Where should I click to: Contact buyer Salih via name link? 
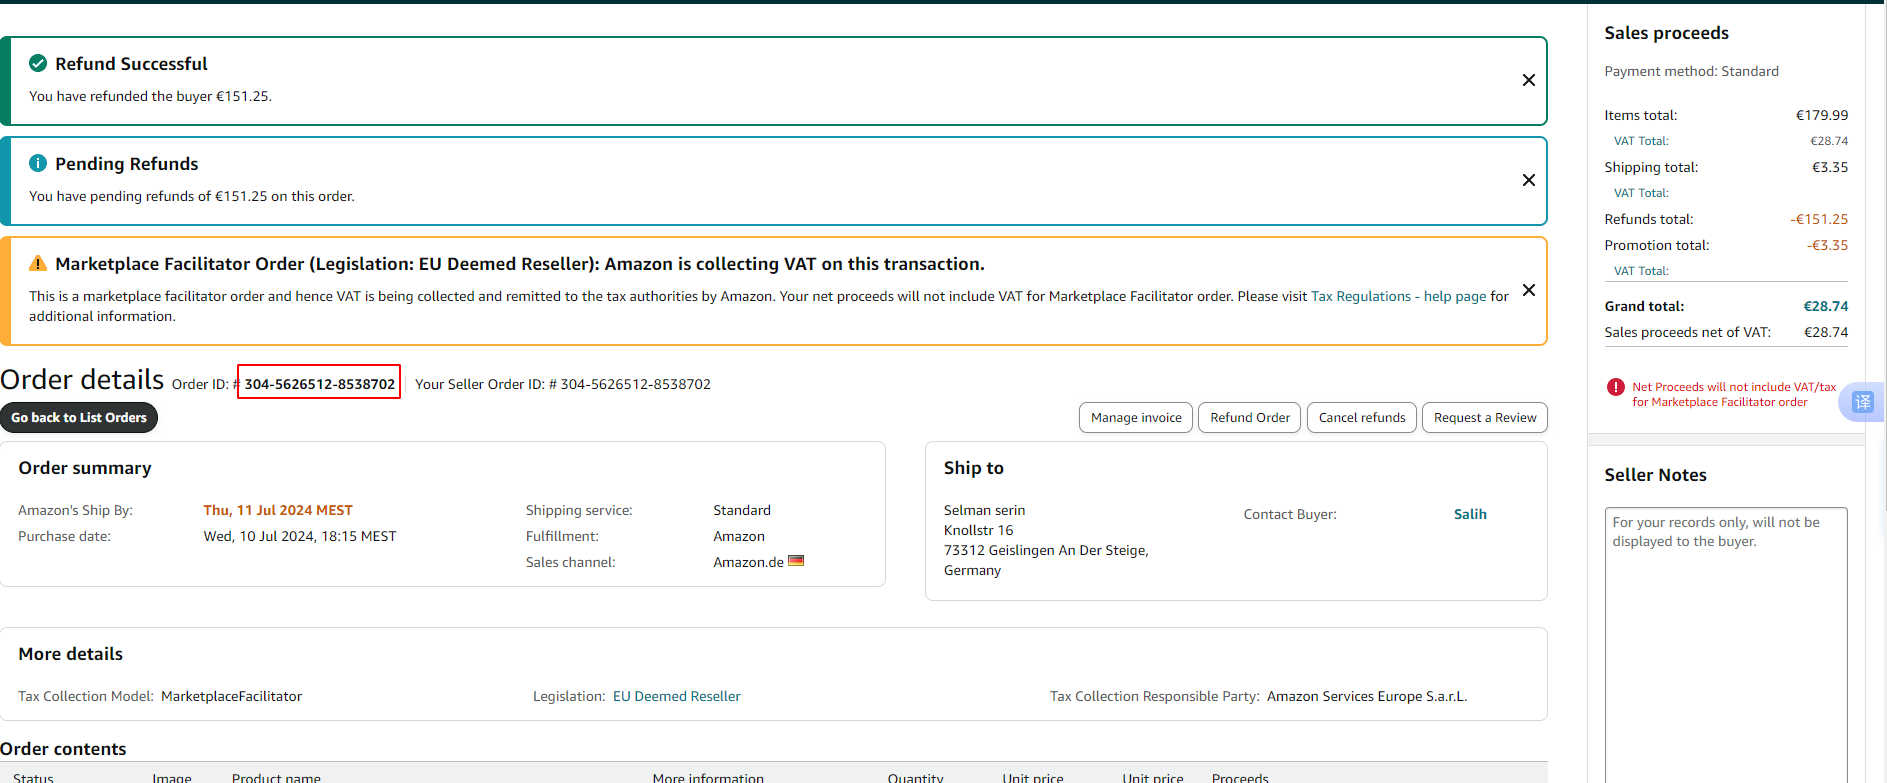[1469, 514]
